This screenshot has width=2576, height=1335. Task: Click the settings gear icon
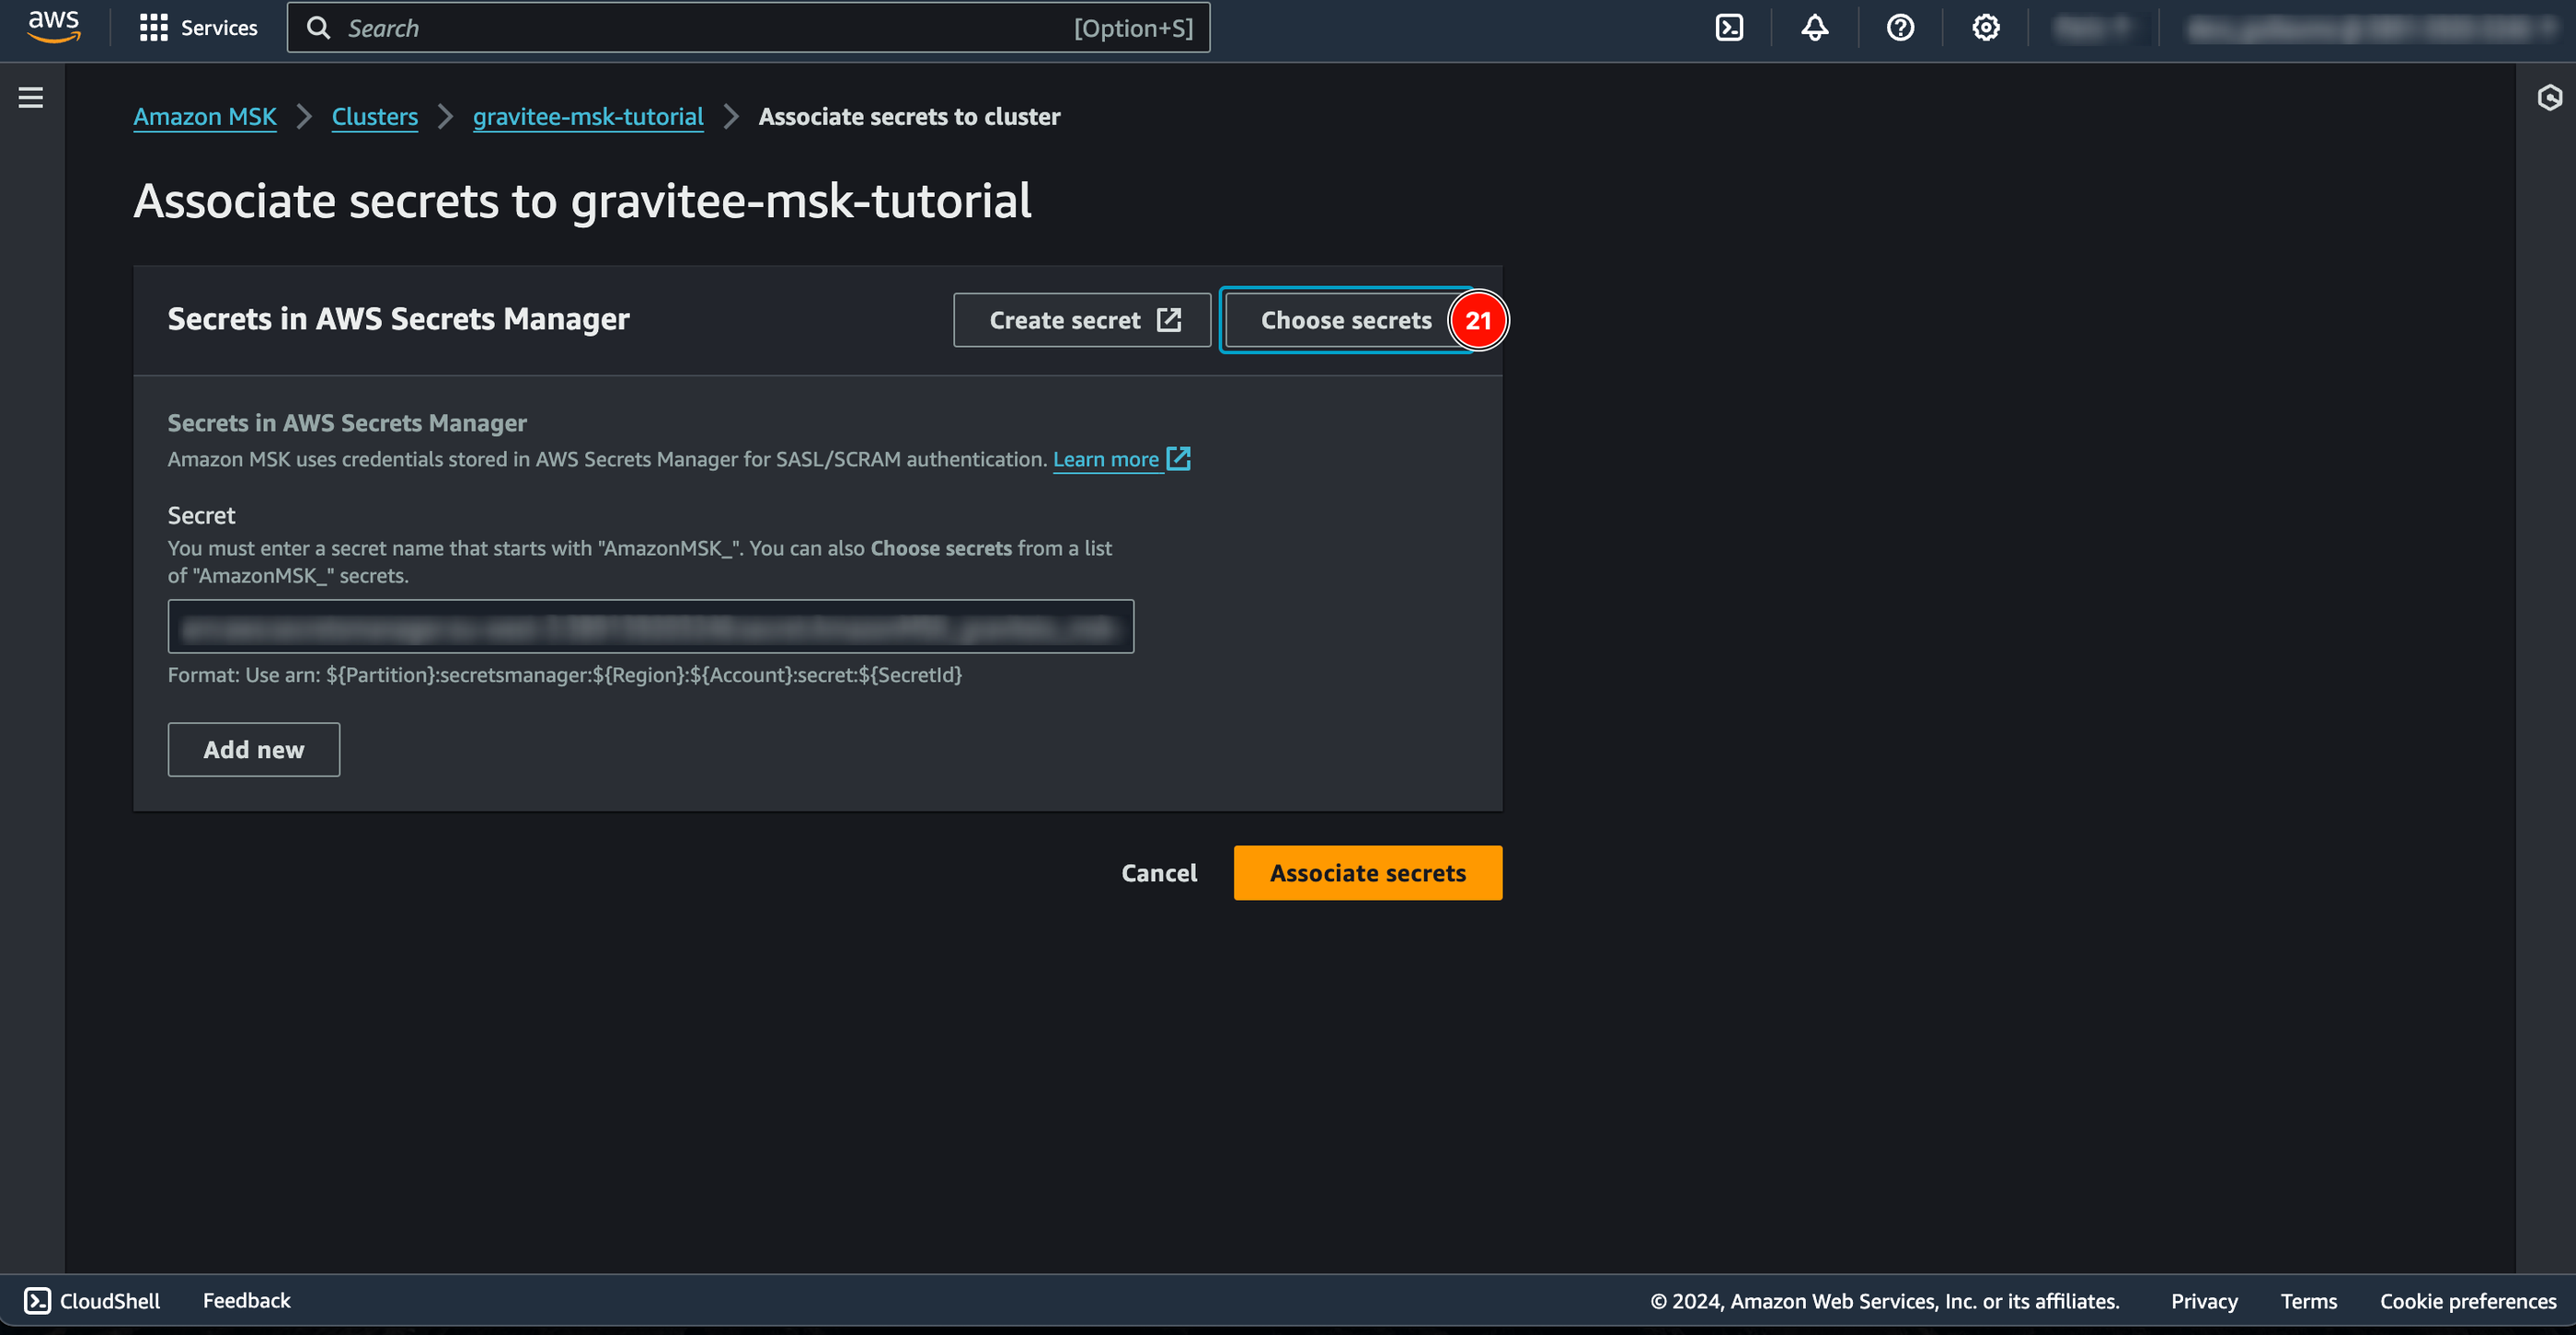tap(1985, 28)
